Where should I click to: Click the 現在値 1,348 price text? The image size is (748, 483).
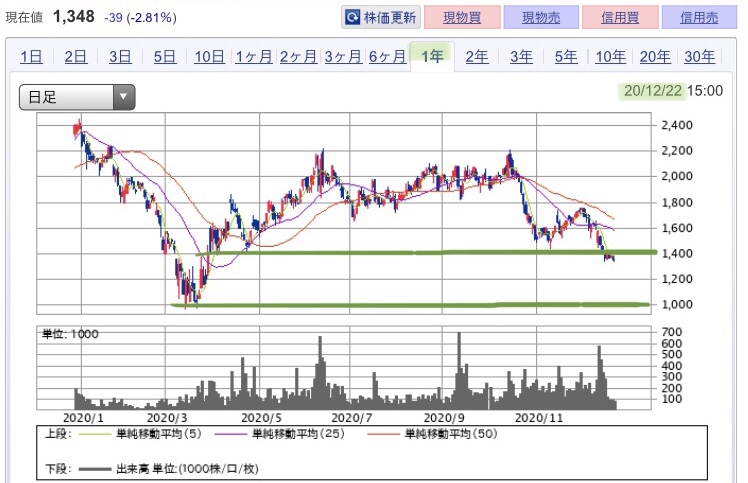pyautogui.click(x=50, y=17)
